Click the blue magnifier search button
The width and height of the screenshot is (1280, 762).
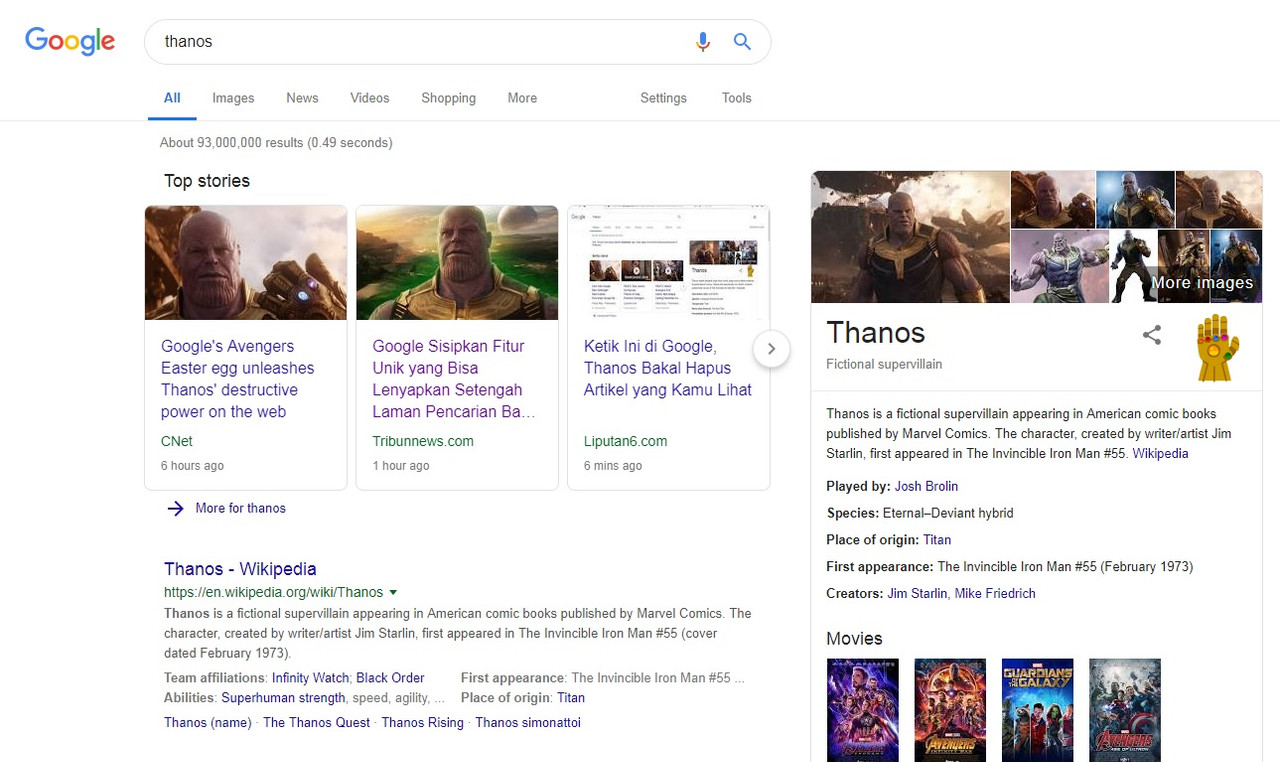[742, 42]
